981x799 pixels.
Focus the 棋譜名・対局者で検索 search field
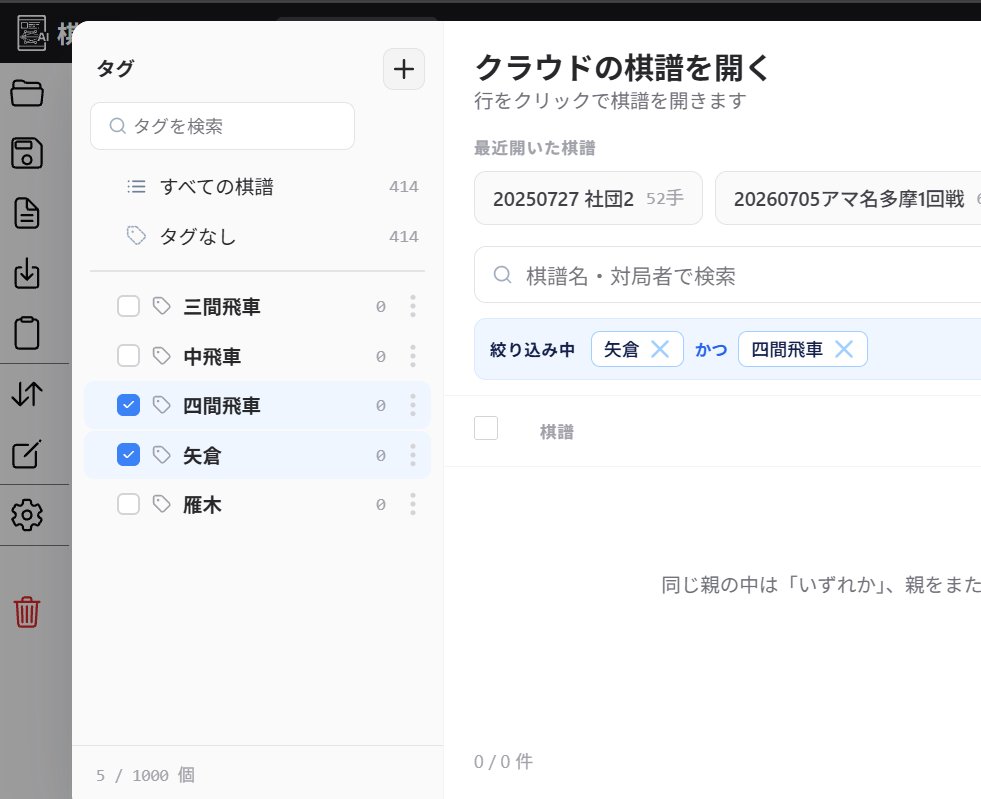pos(728,275)
